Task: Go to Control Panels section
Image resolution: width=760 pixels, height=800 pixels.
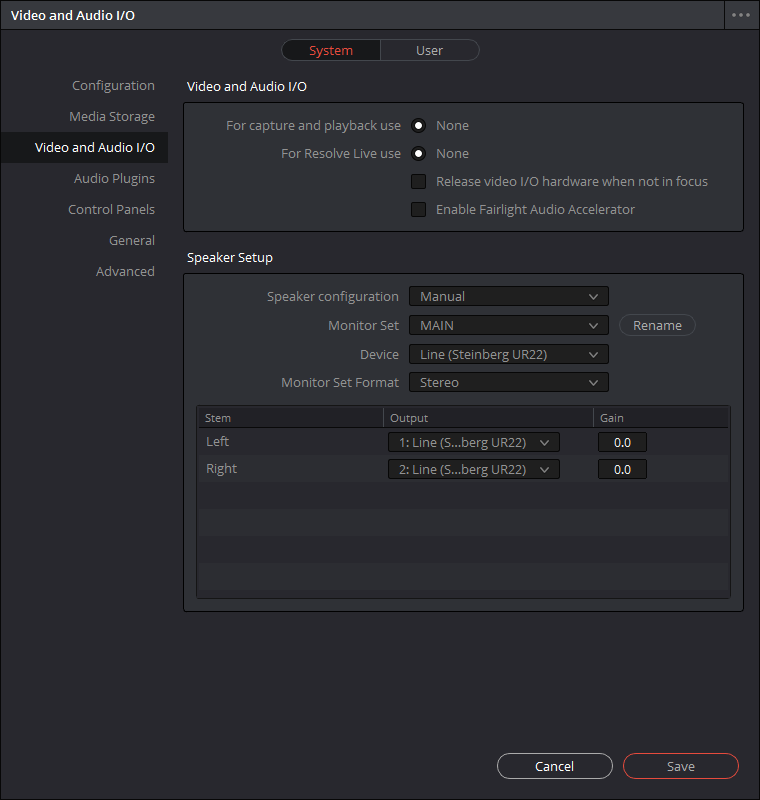Action: (111, 210)
